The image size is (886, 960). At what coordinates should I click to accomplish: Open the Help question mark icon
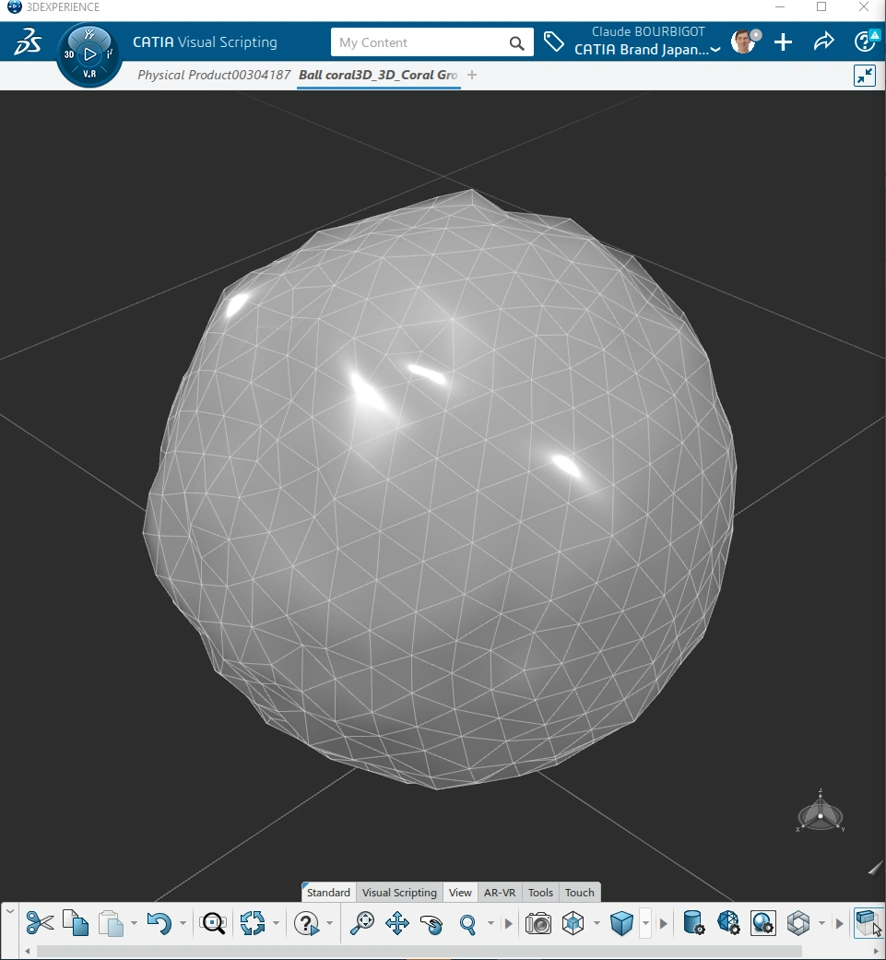tap(865, 42)
